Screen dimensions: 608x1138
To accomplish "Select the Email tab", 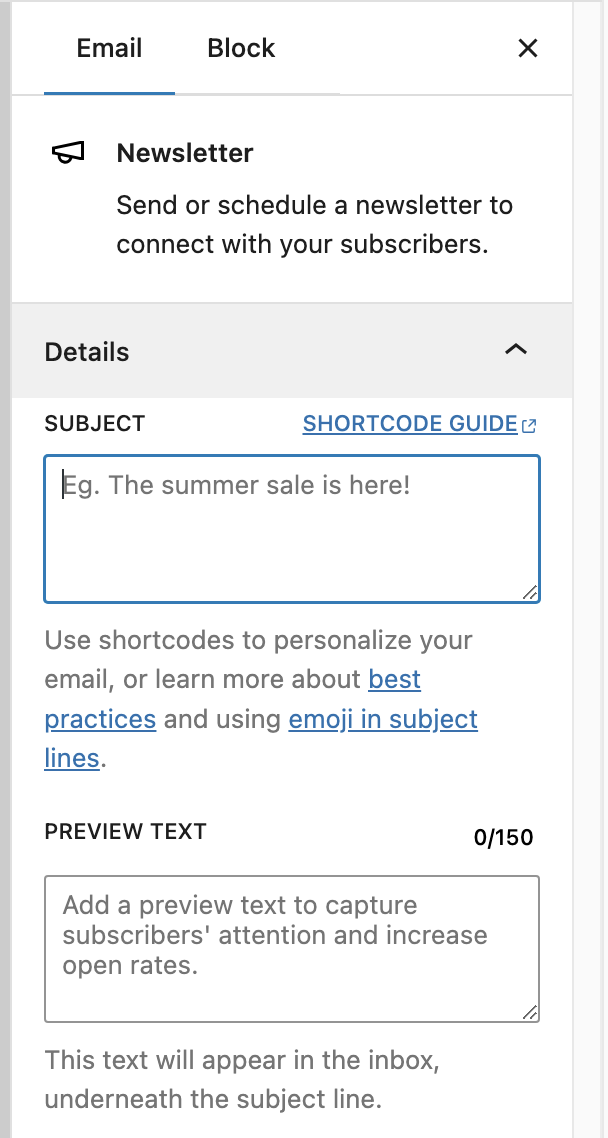I will [x=109, y=48].
